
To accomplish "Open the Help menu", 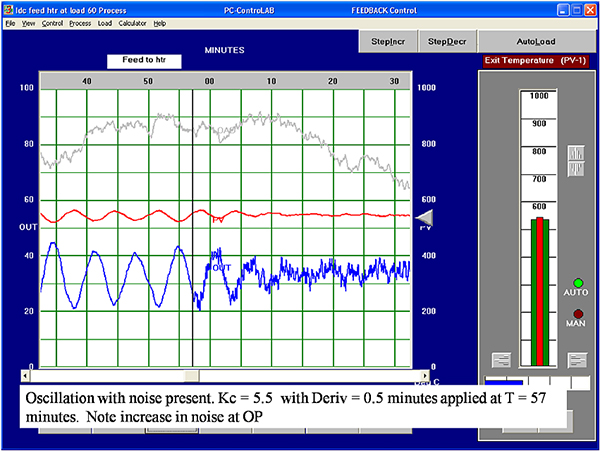I will [x=160, y=23].
